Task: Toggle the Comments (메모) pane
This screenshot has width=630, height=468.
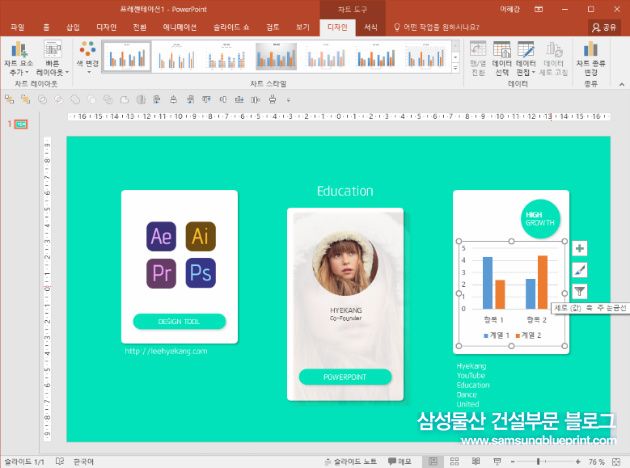Action: pyautogui.click(x=399, y=462)
